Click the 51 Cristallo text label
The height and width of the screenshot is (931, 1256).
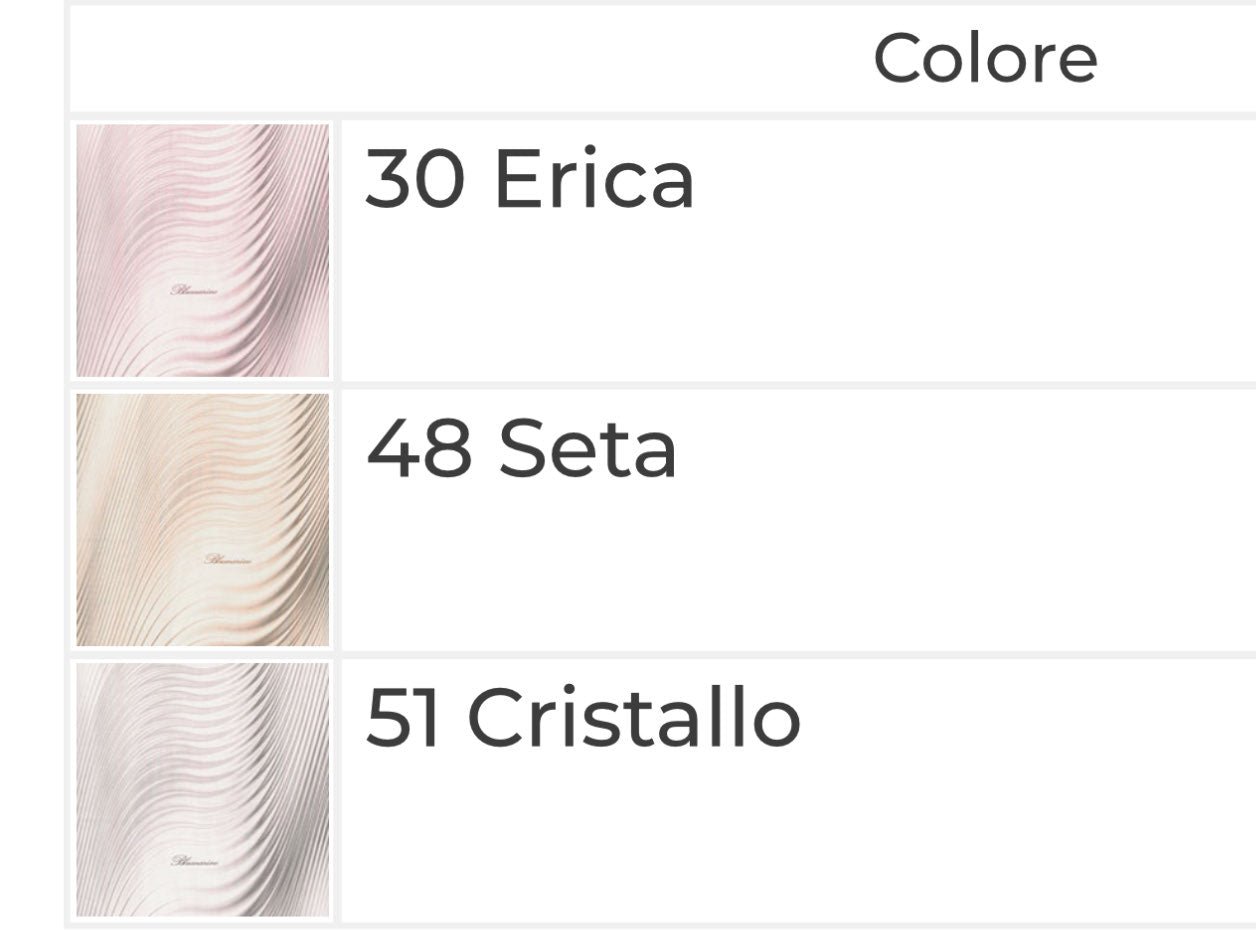pos(583,718)
